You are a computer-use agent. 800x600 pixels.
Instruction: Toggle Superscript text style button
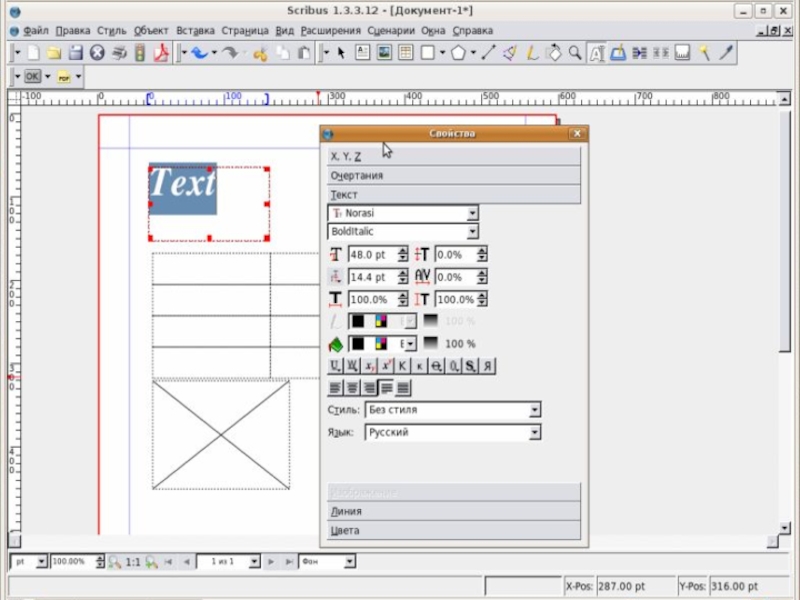pos(386,366)
